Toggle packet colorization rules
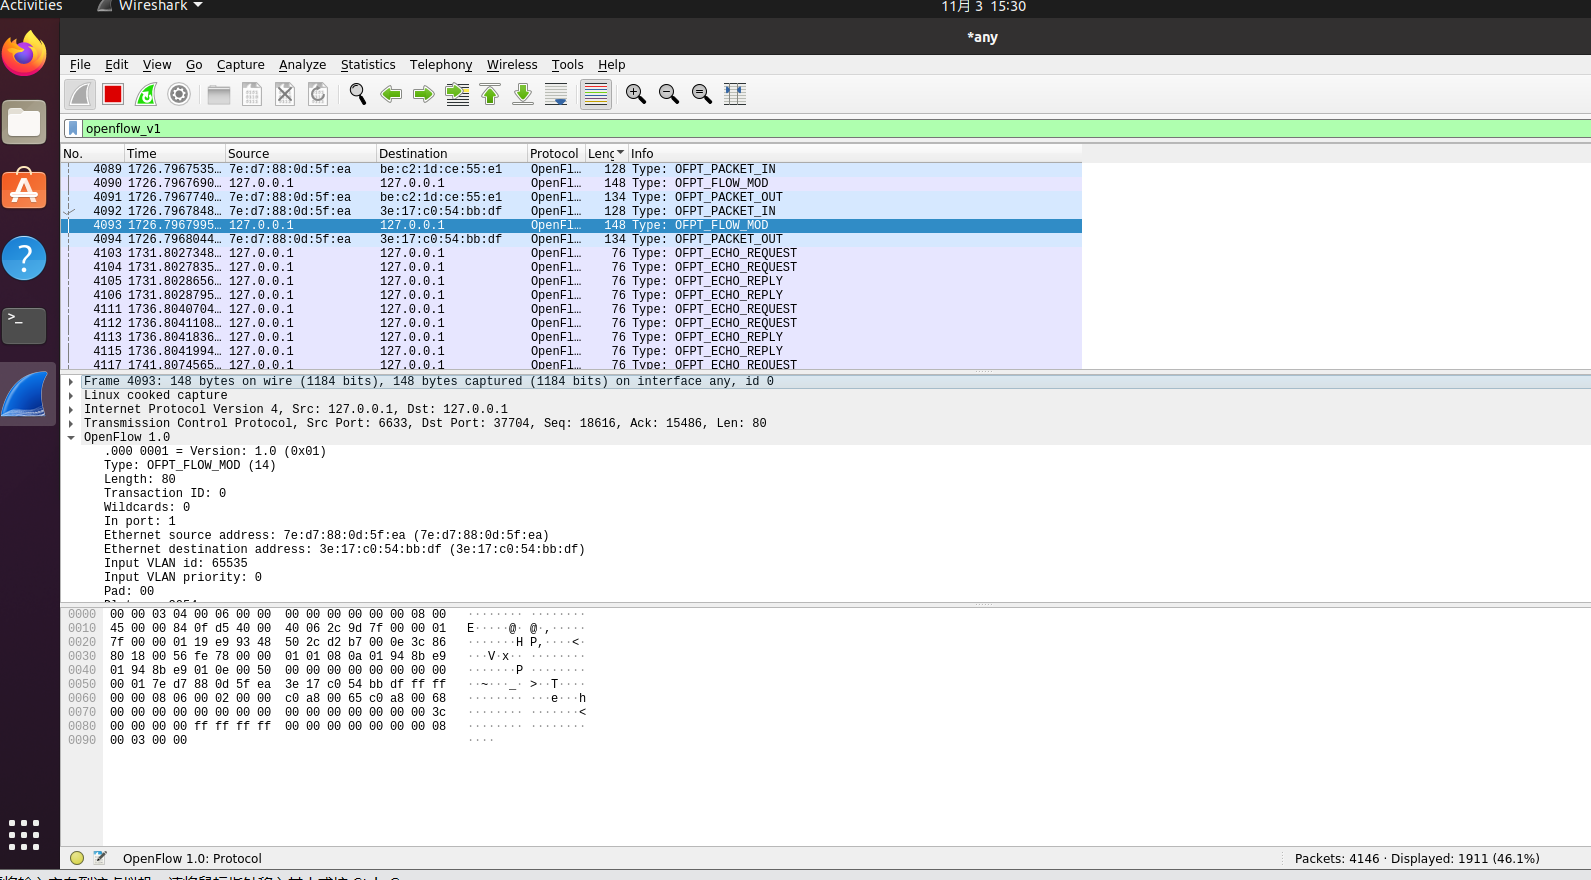The width and height of the screenshot is (1591, 880). pos(596,94)
